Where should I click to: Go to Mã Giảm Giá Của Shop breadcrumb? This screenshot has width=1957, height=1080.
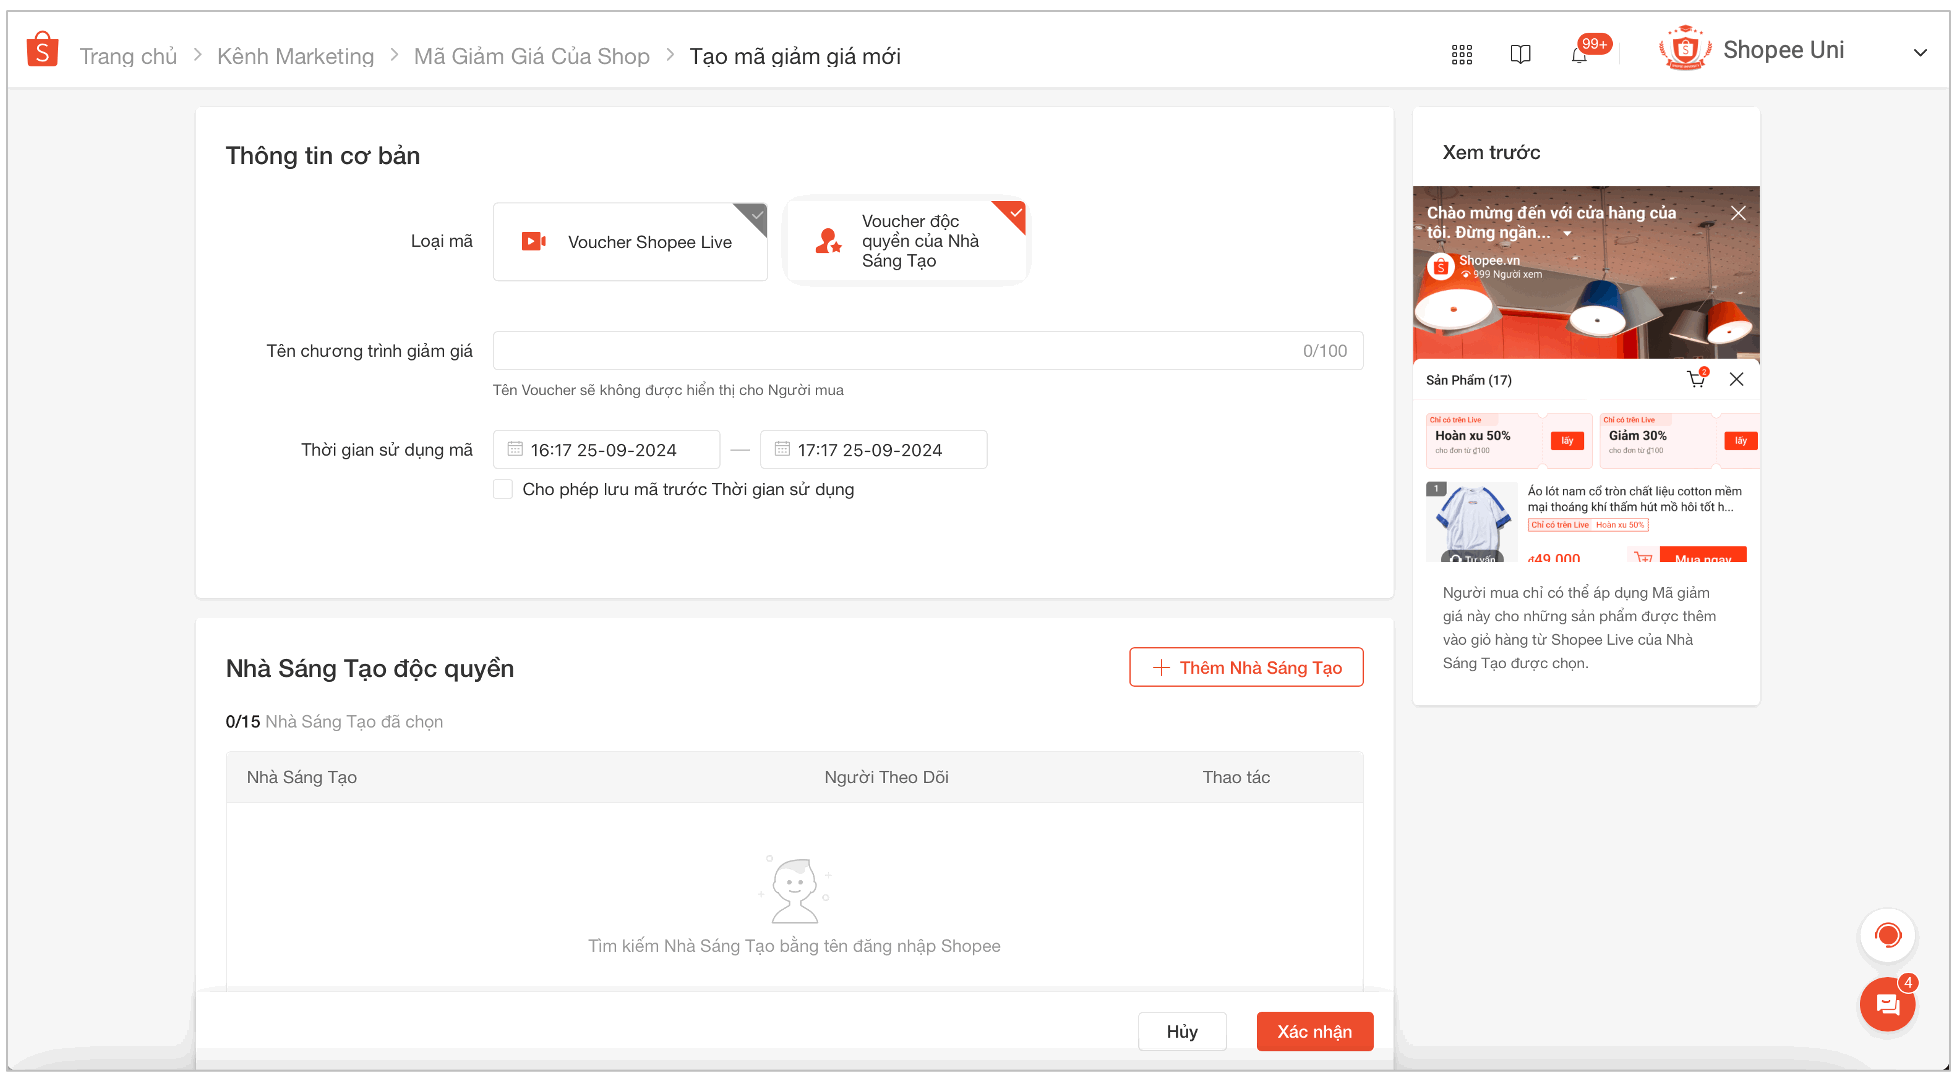532,56
